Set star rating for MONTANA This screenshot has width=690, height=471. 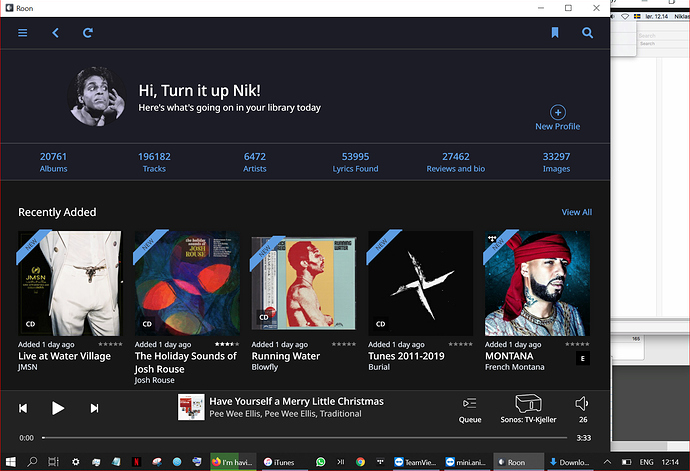(x=577, y=344)
